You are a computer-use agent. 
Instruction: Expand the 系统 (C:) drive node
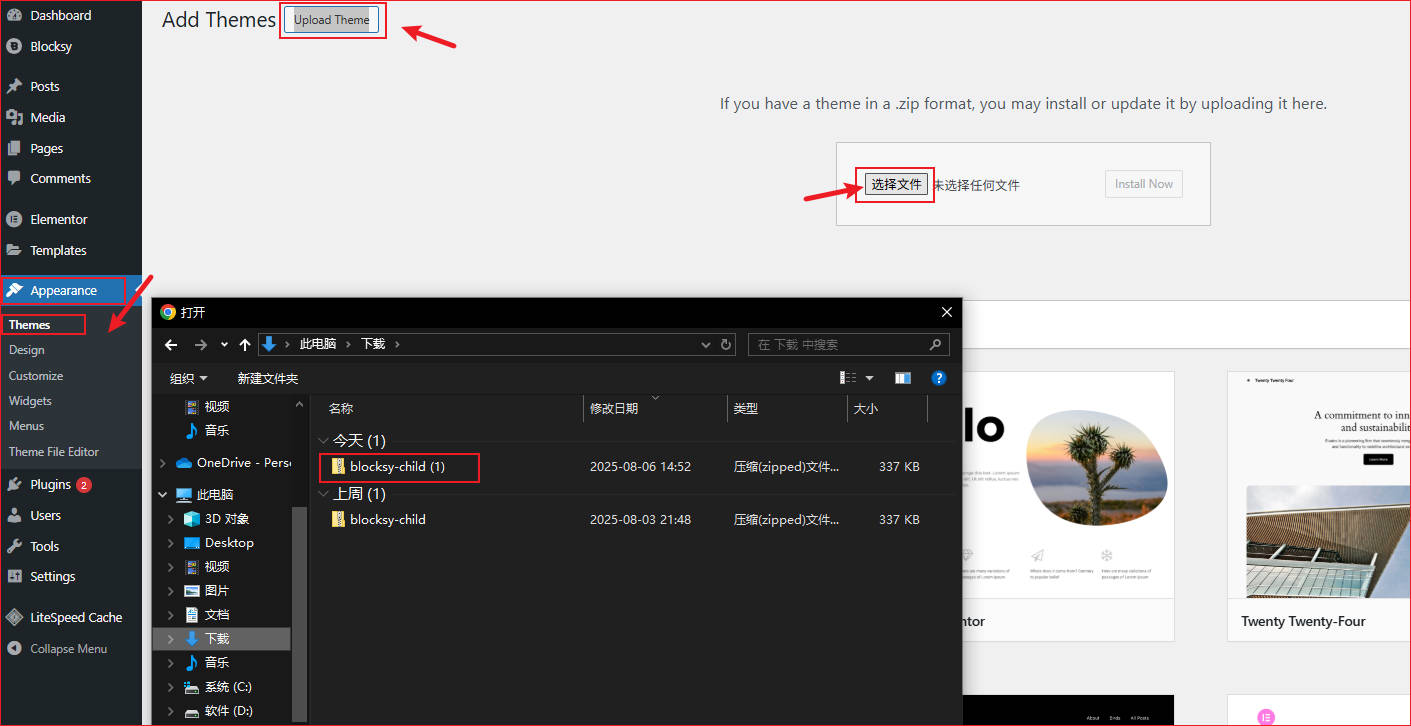[171, 687]
